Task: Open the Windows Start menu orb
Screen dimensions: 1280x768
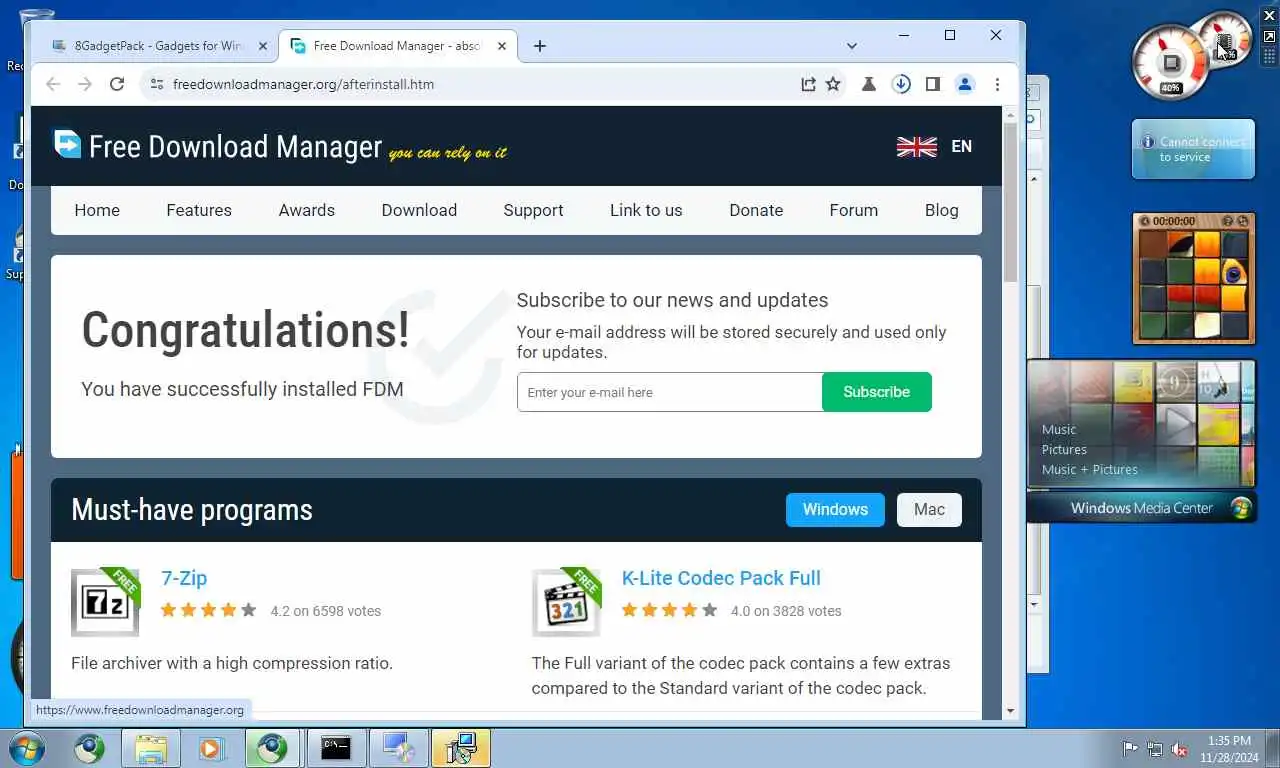Action: [27, 748]
